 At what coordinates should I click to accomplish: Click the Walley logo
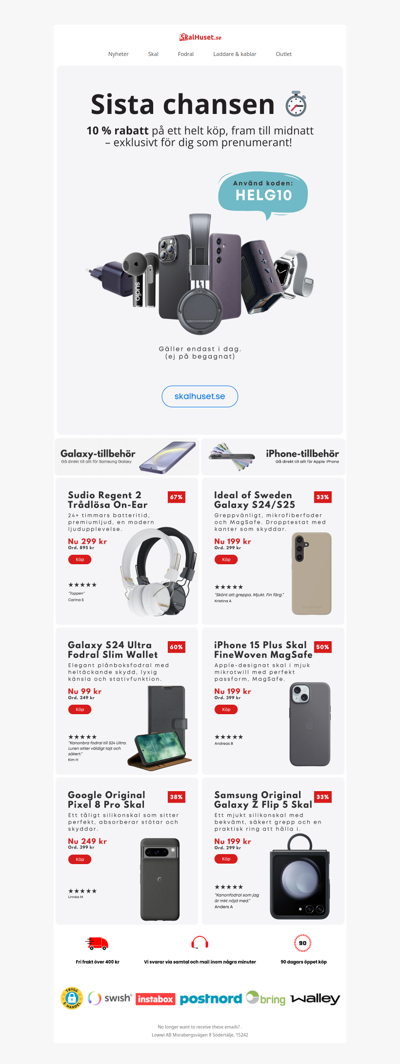(315, 999)
